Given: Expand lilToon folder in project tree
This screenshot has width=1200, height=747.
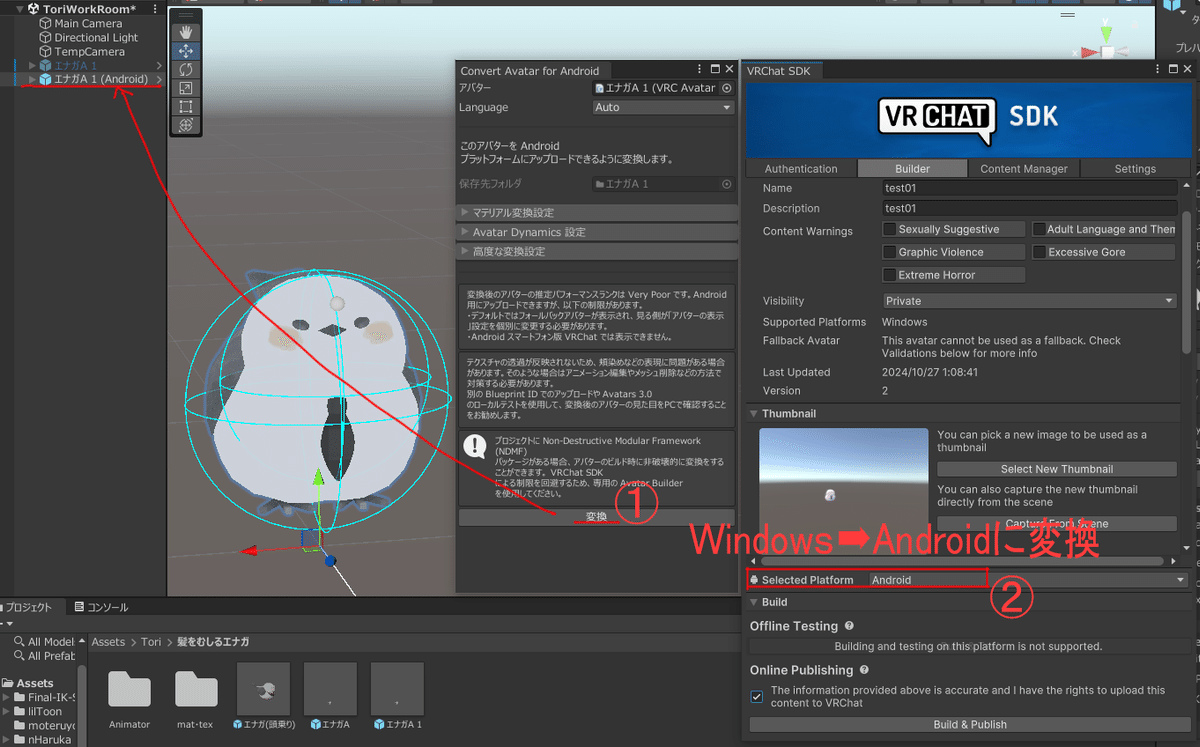Looking at the screenshot, I should (7, 712).
